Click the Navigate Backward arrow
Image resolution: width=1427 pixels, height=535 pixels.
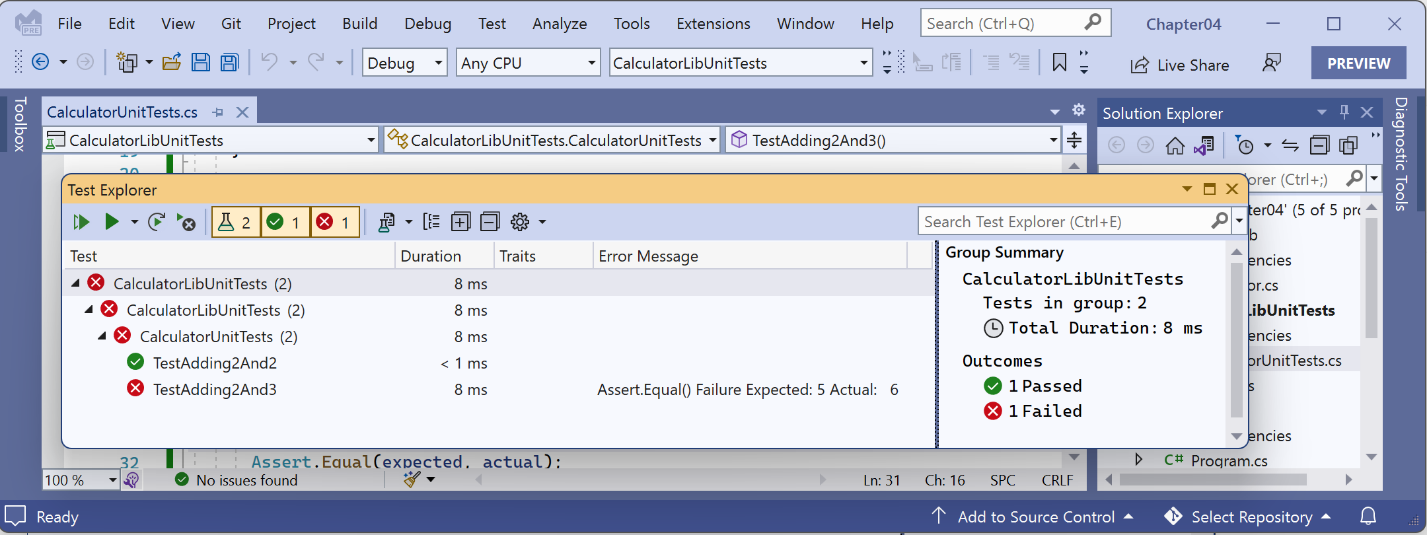pyautogui.click(x=41, y=62)
